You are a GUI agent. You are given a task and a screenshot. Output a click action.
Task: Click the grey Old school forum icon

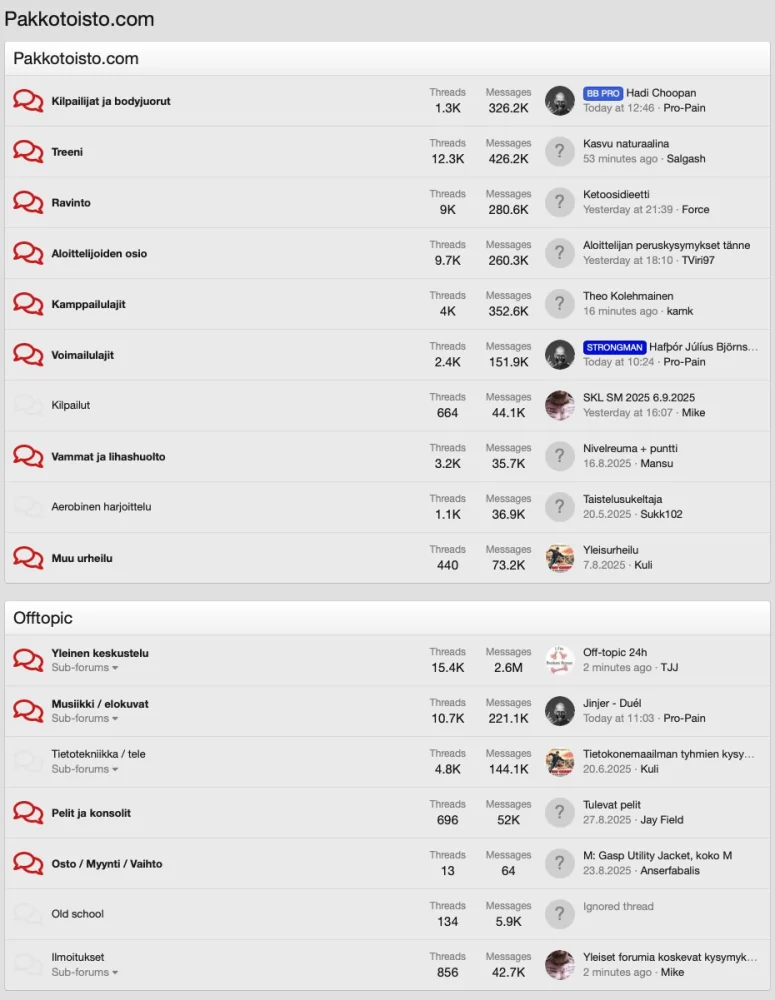(x=28, y=914)
